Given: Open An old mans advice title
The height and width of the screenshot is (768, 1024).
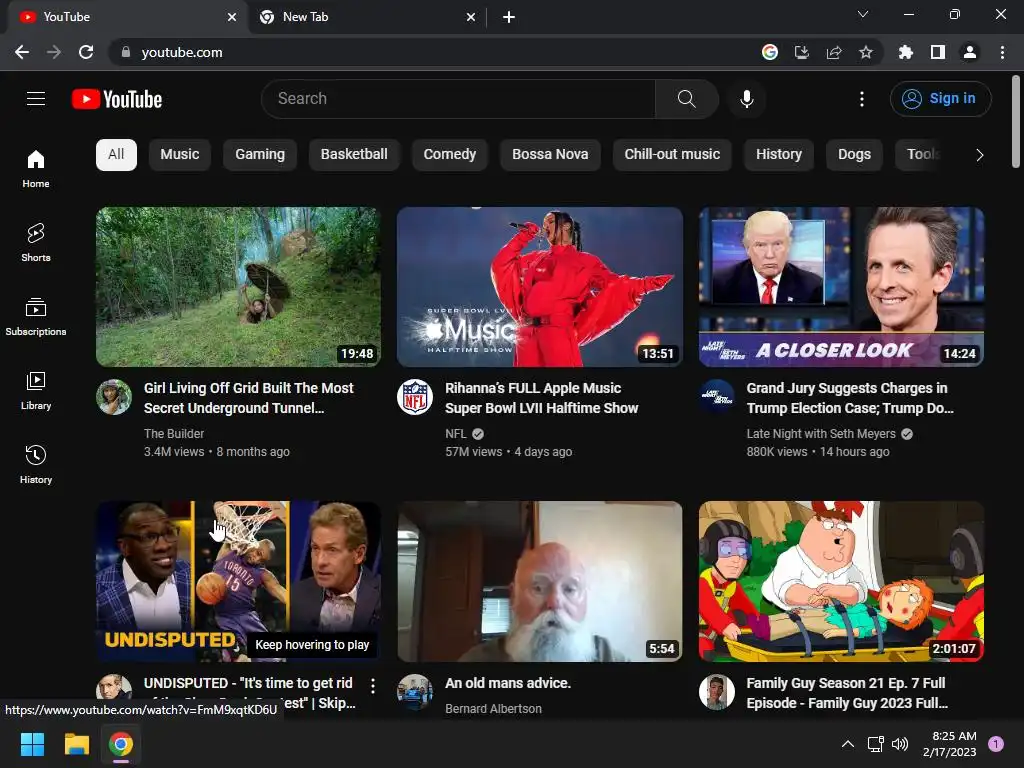Looking at the screenshot, I should click(x=507, y=683).
